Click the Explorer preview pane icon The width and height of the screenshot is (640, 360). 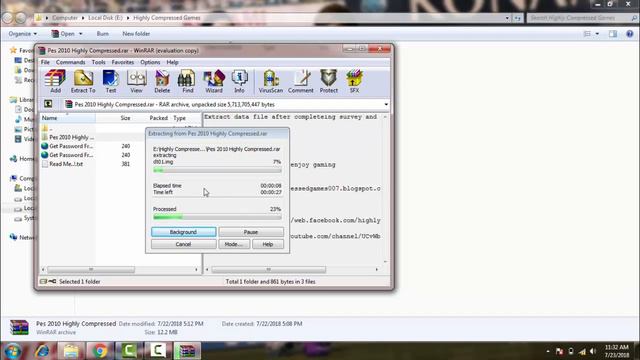pyautogui.click(x=613, y=34)
